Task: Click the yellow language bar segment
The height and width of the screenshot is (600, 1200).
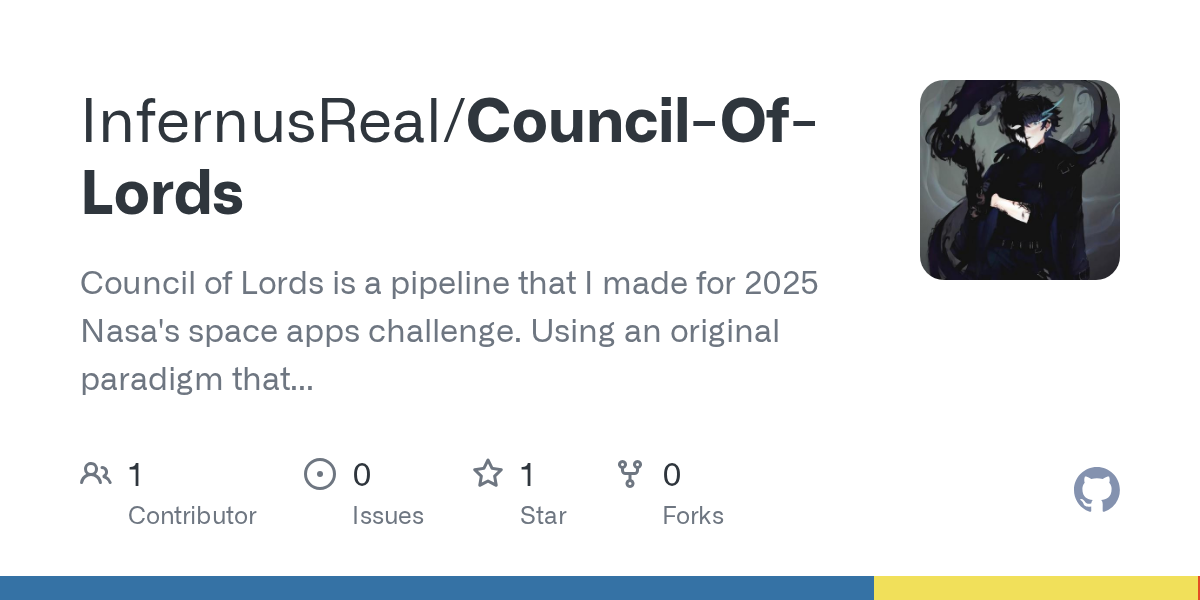Action: (x=1035, y=588)
